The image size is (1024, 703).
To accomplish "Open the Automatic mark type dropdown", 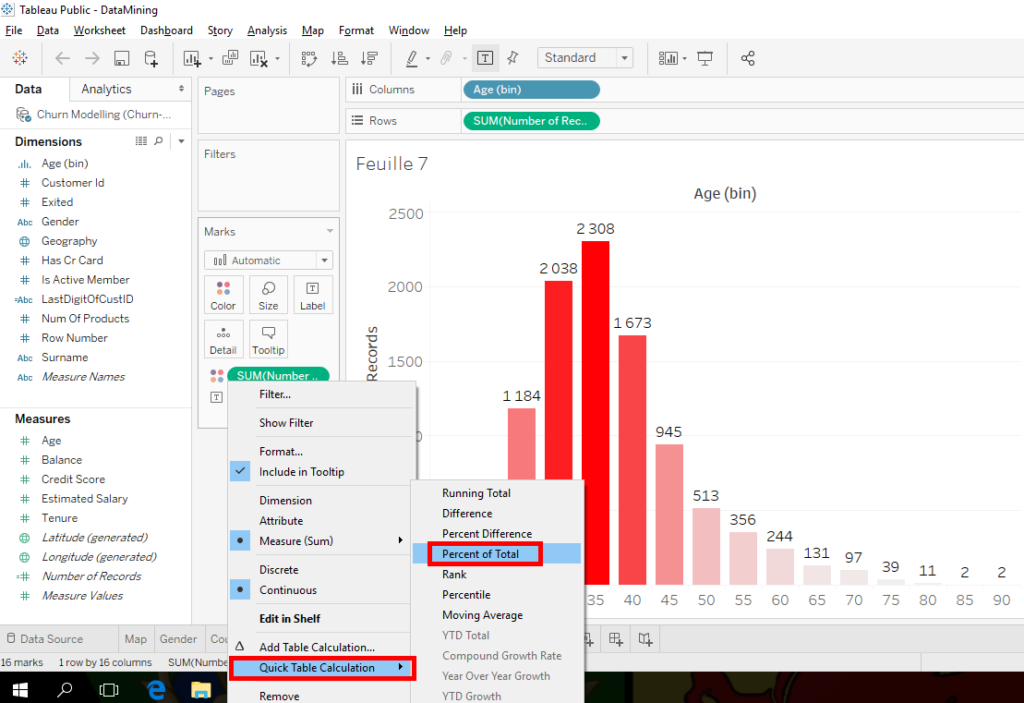I will (267, 259).
